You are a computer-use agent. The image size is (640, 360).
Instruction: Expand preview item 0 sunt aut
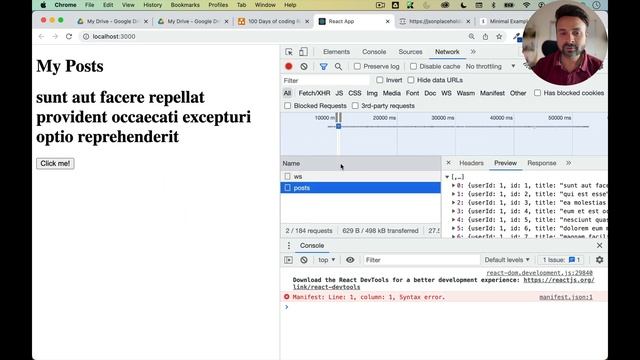click(453, 185)
